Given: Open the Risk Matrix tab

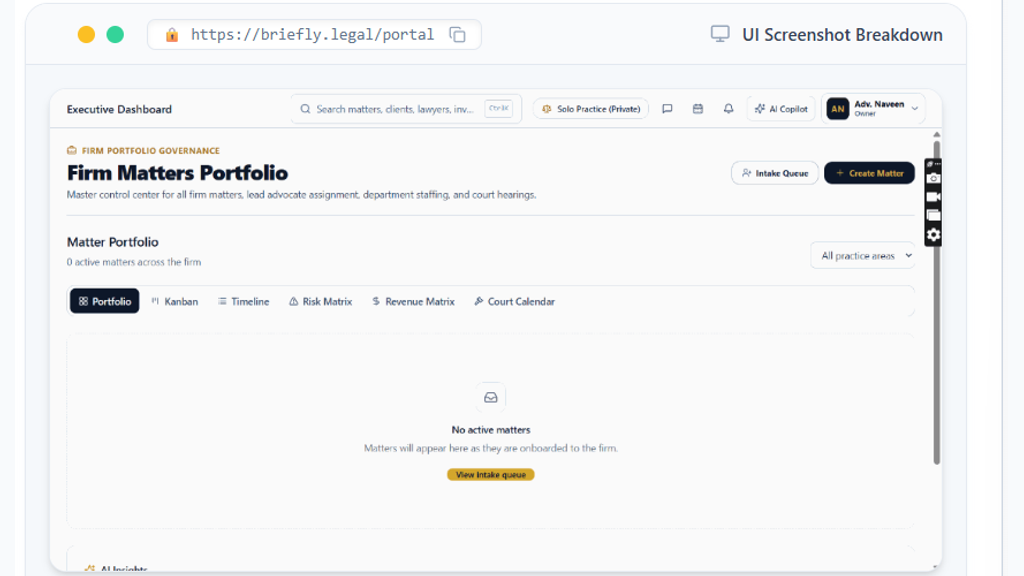Looking at the screenshot, I should [321, 301].
